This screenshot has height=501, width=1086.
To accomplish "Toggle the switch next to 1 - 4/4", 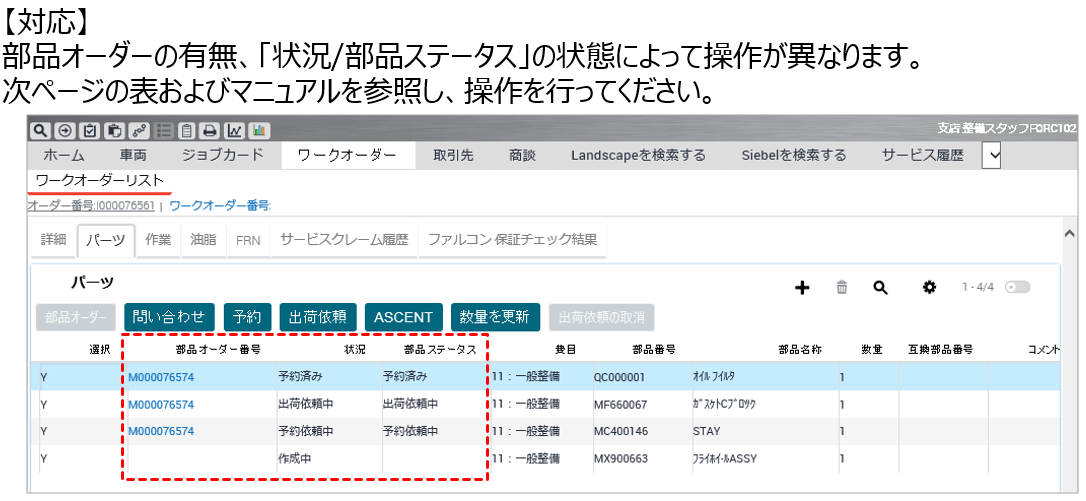I will tap(1018, 288).
